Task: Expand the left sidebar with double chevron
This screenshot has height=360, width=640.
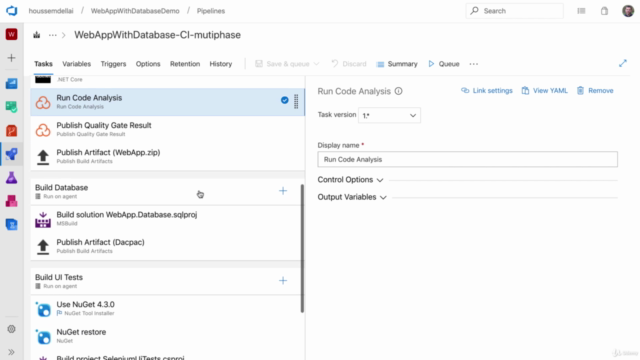Action: tap(11, 352)
